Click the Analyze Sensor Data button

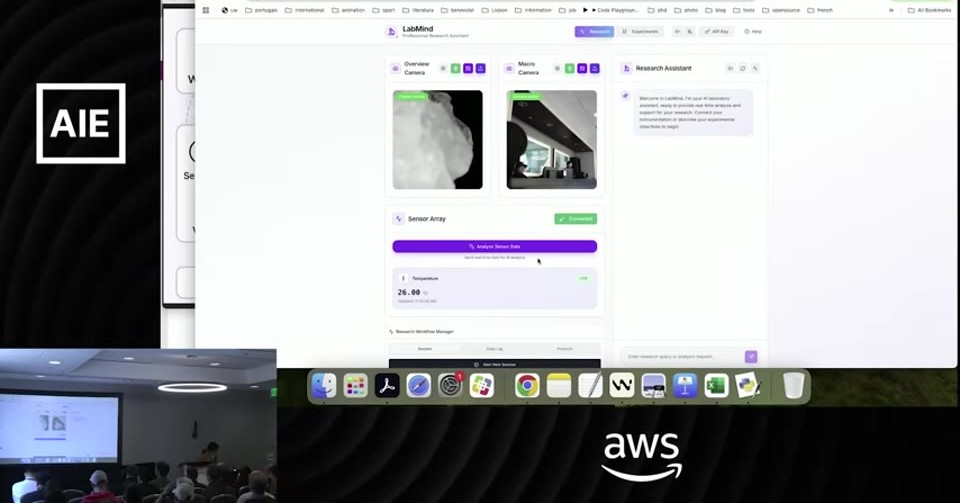[x=495, y=246]
